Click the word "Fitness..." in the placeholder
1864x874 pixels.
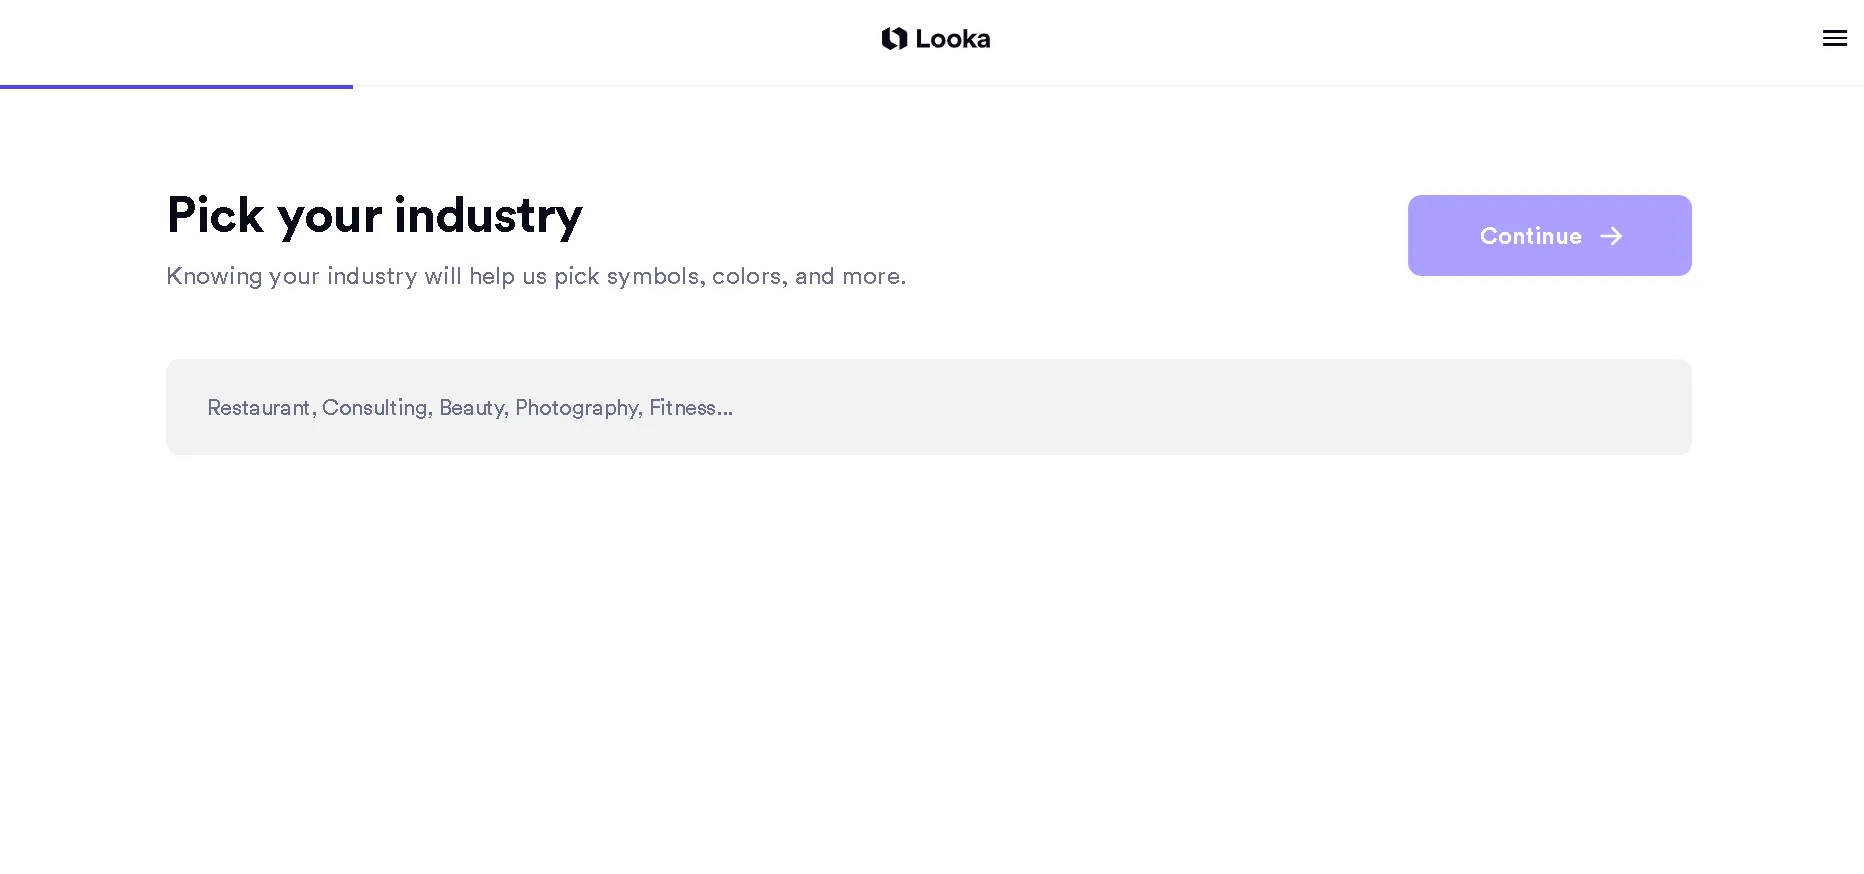(691, 407)
